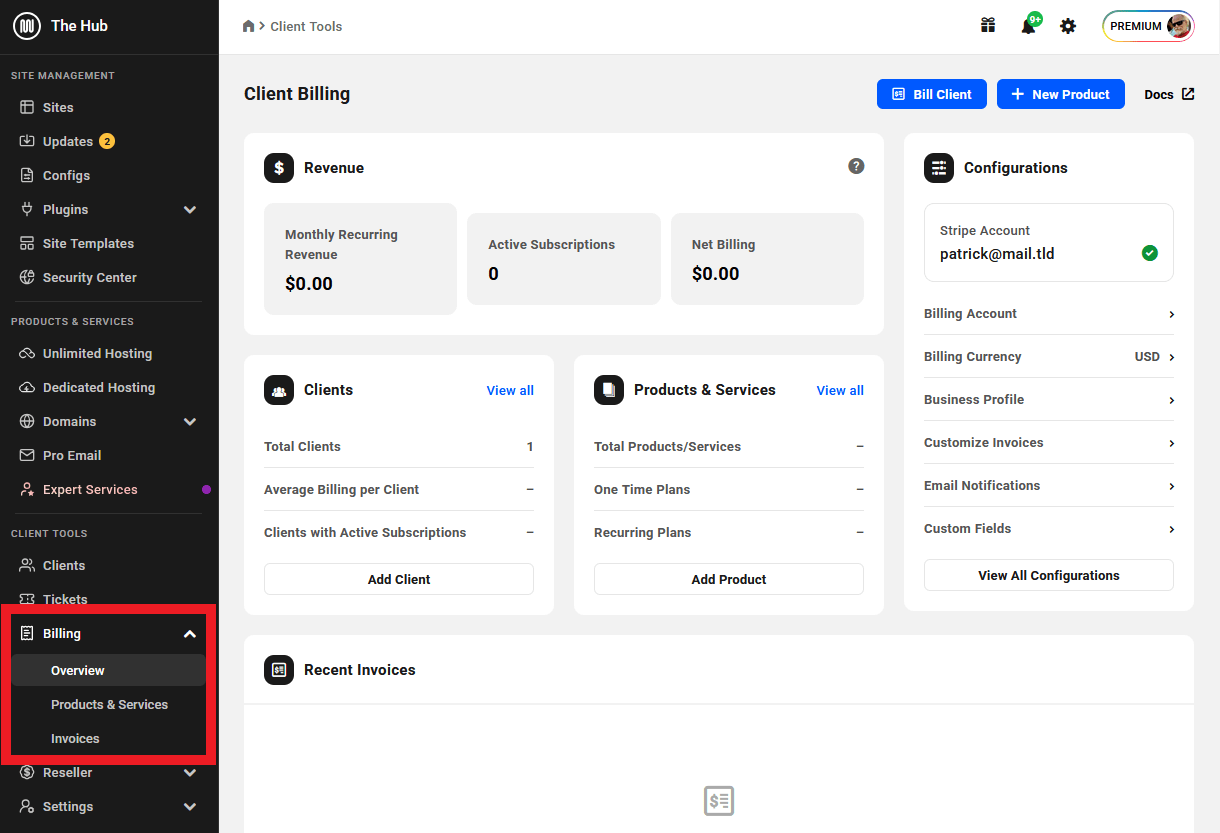
Task: Click the Products & Services card icon
Action: [609, 390]
